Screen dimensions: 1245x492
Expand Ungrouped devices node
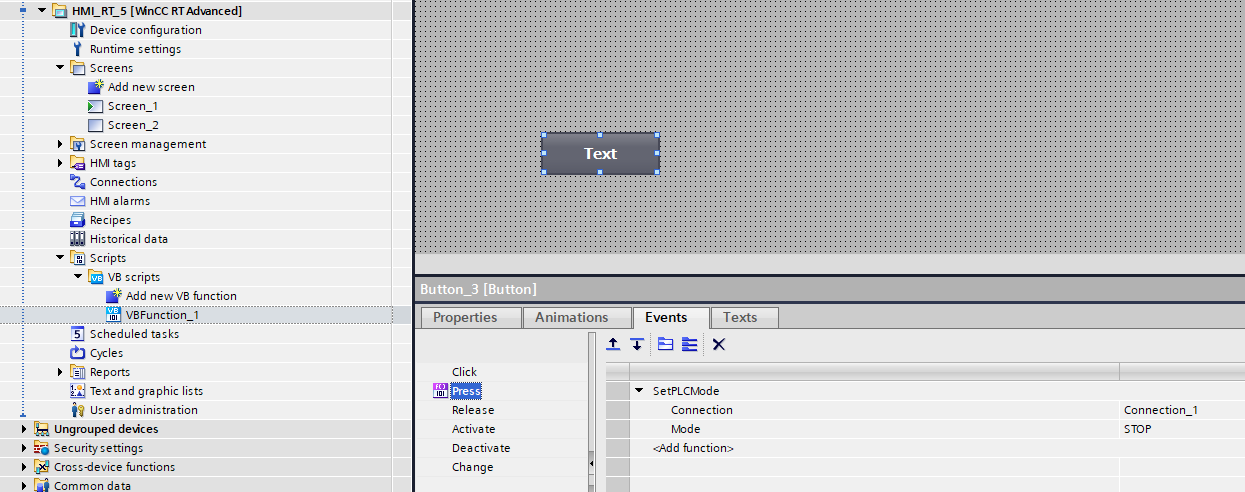coord(24,429)
